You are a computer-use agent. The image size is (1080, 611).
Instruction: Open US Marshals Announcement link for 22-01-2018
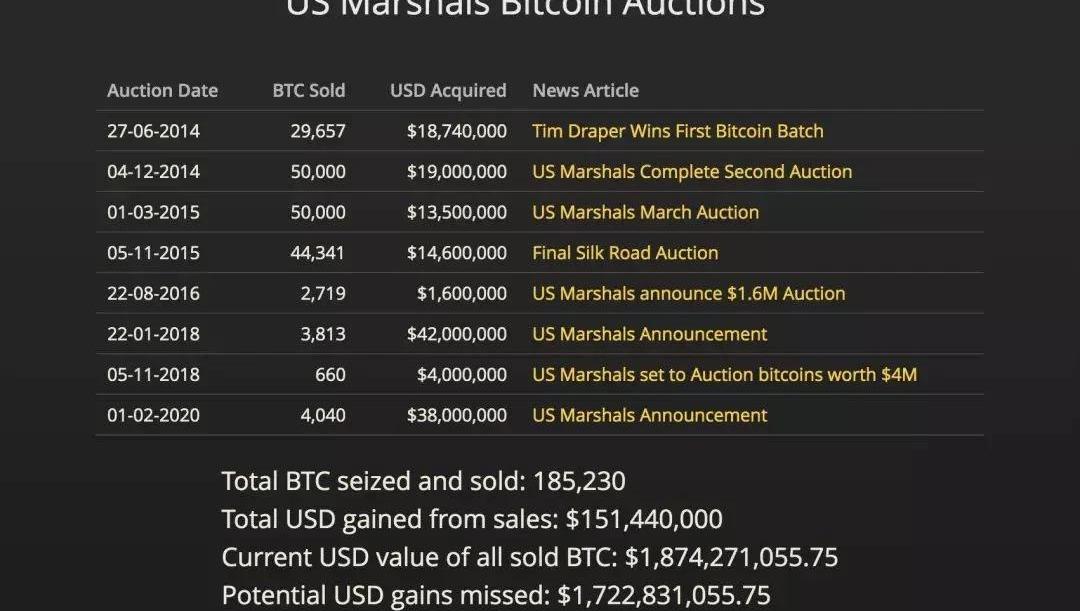tap(649, 334)
